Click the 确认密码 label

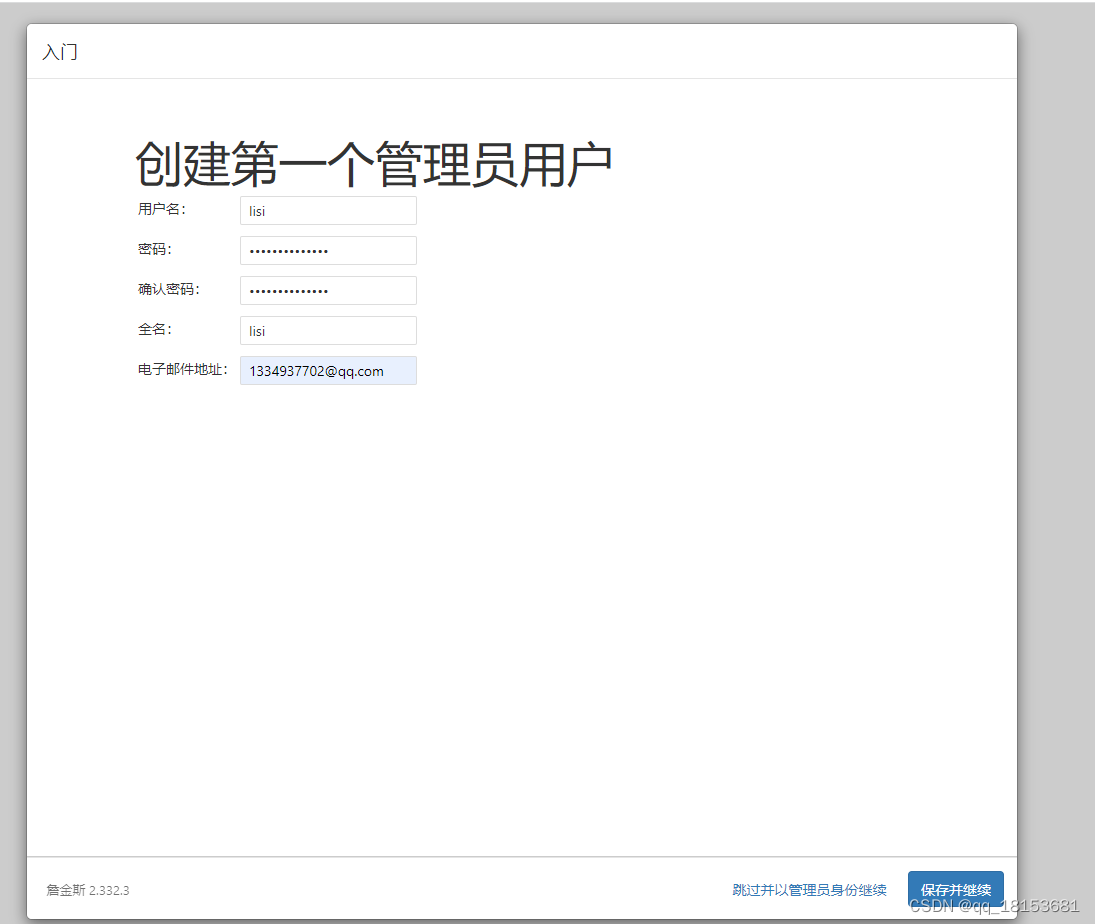(x=168, y=289)
